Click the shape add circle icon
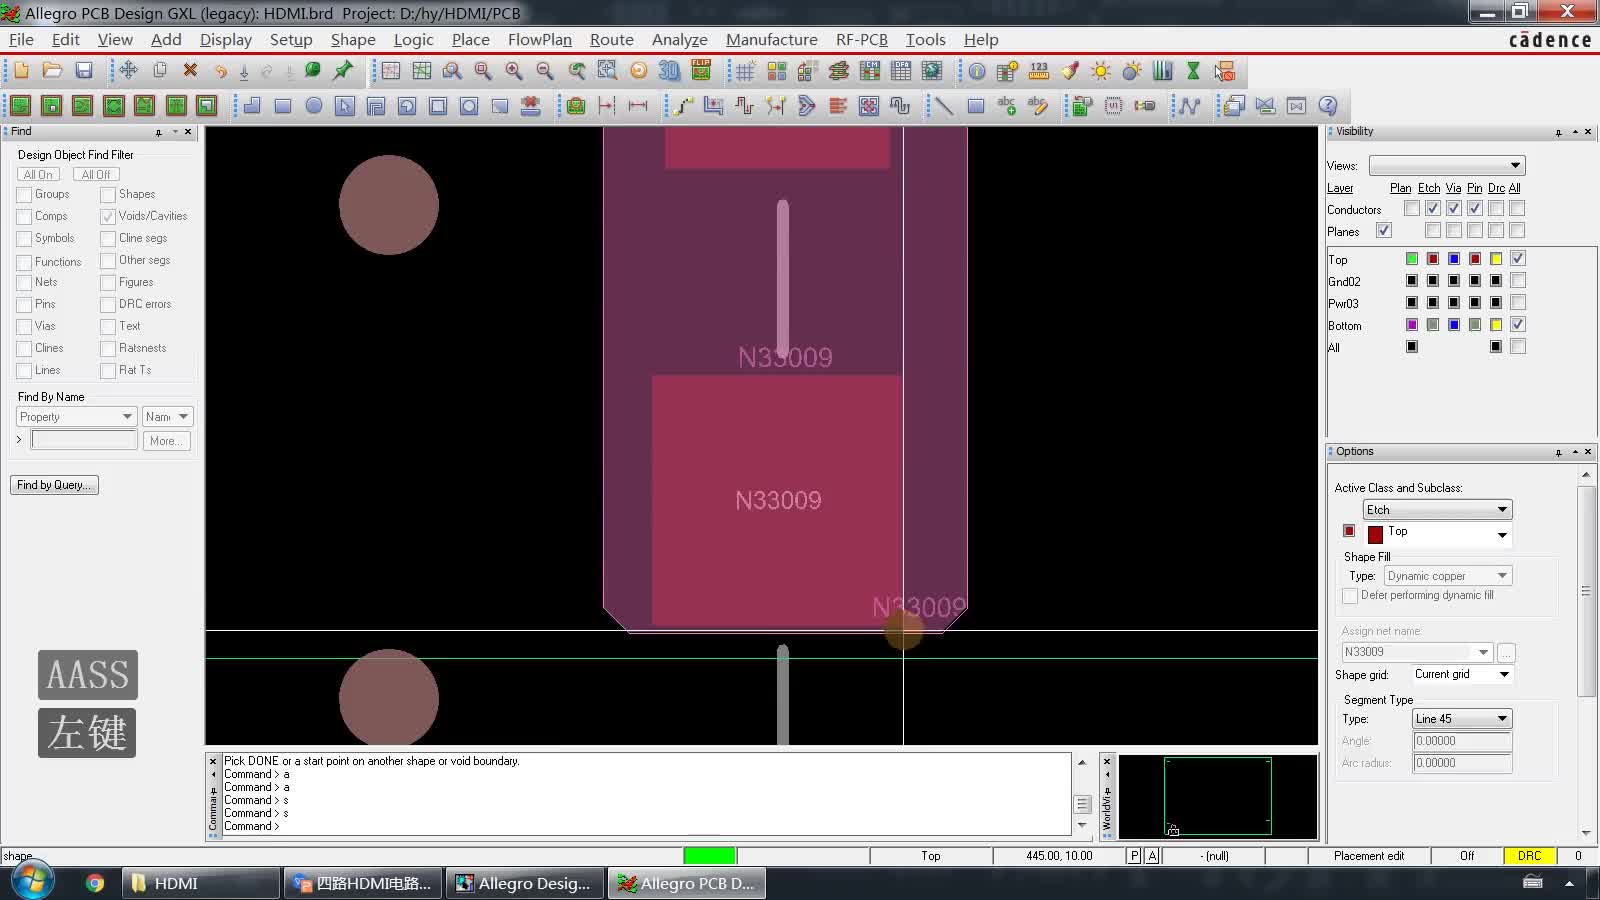Screen dimensions: 1600x900 (314, 106)
